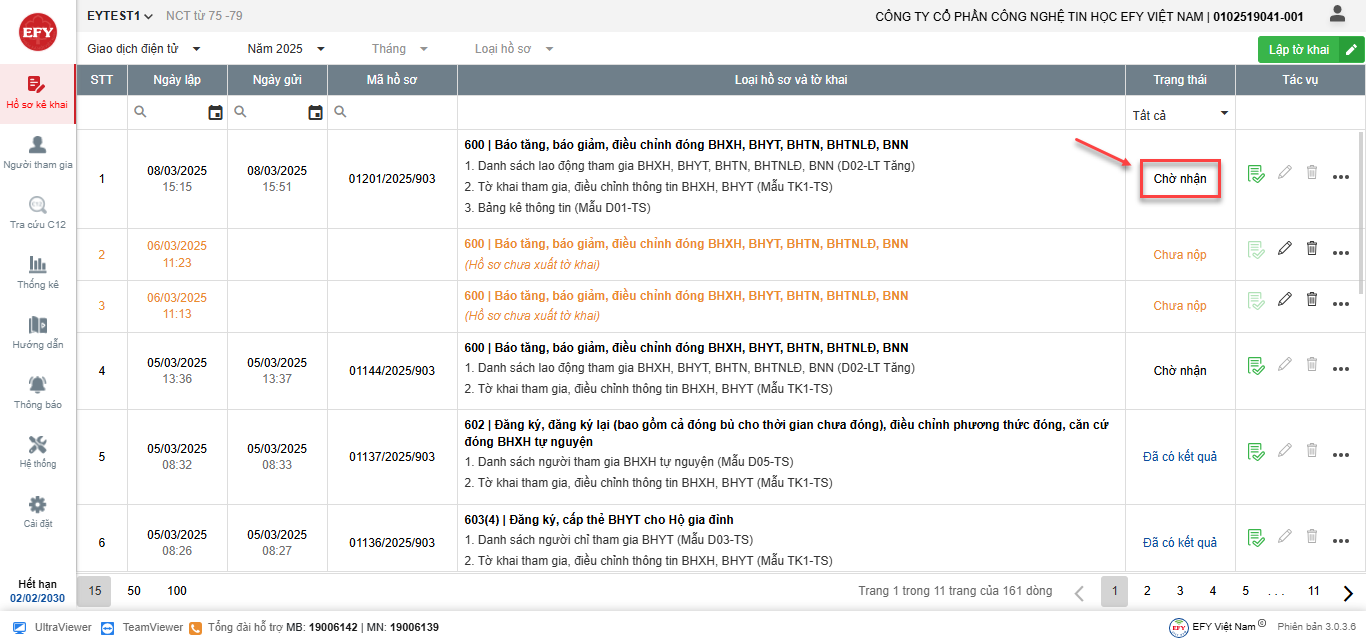Viewport: 1366px width, 641px height.
Task: Set page size to 50 rows
Action: click(x=134, y=591)
